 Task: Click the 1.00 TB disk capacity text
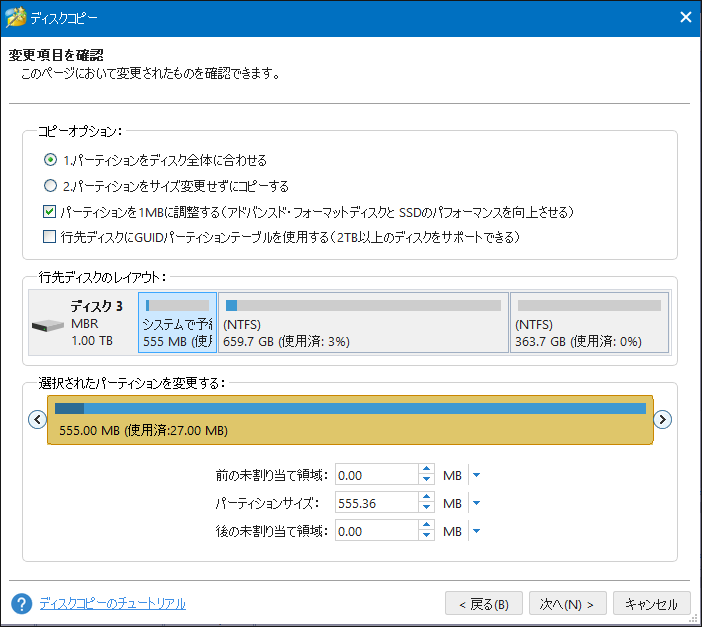coord(92,340)
